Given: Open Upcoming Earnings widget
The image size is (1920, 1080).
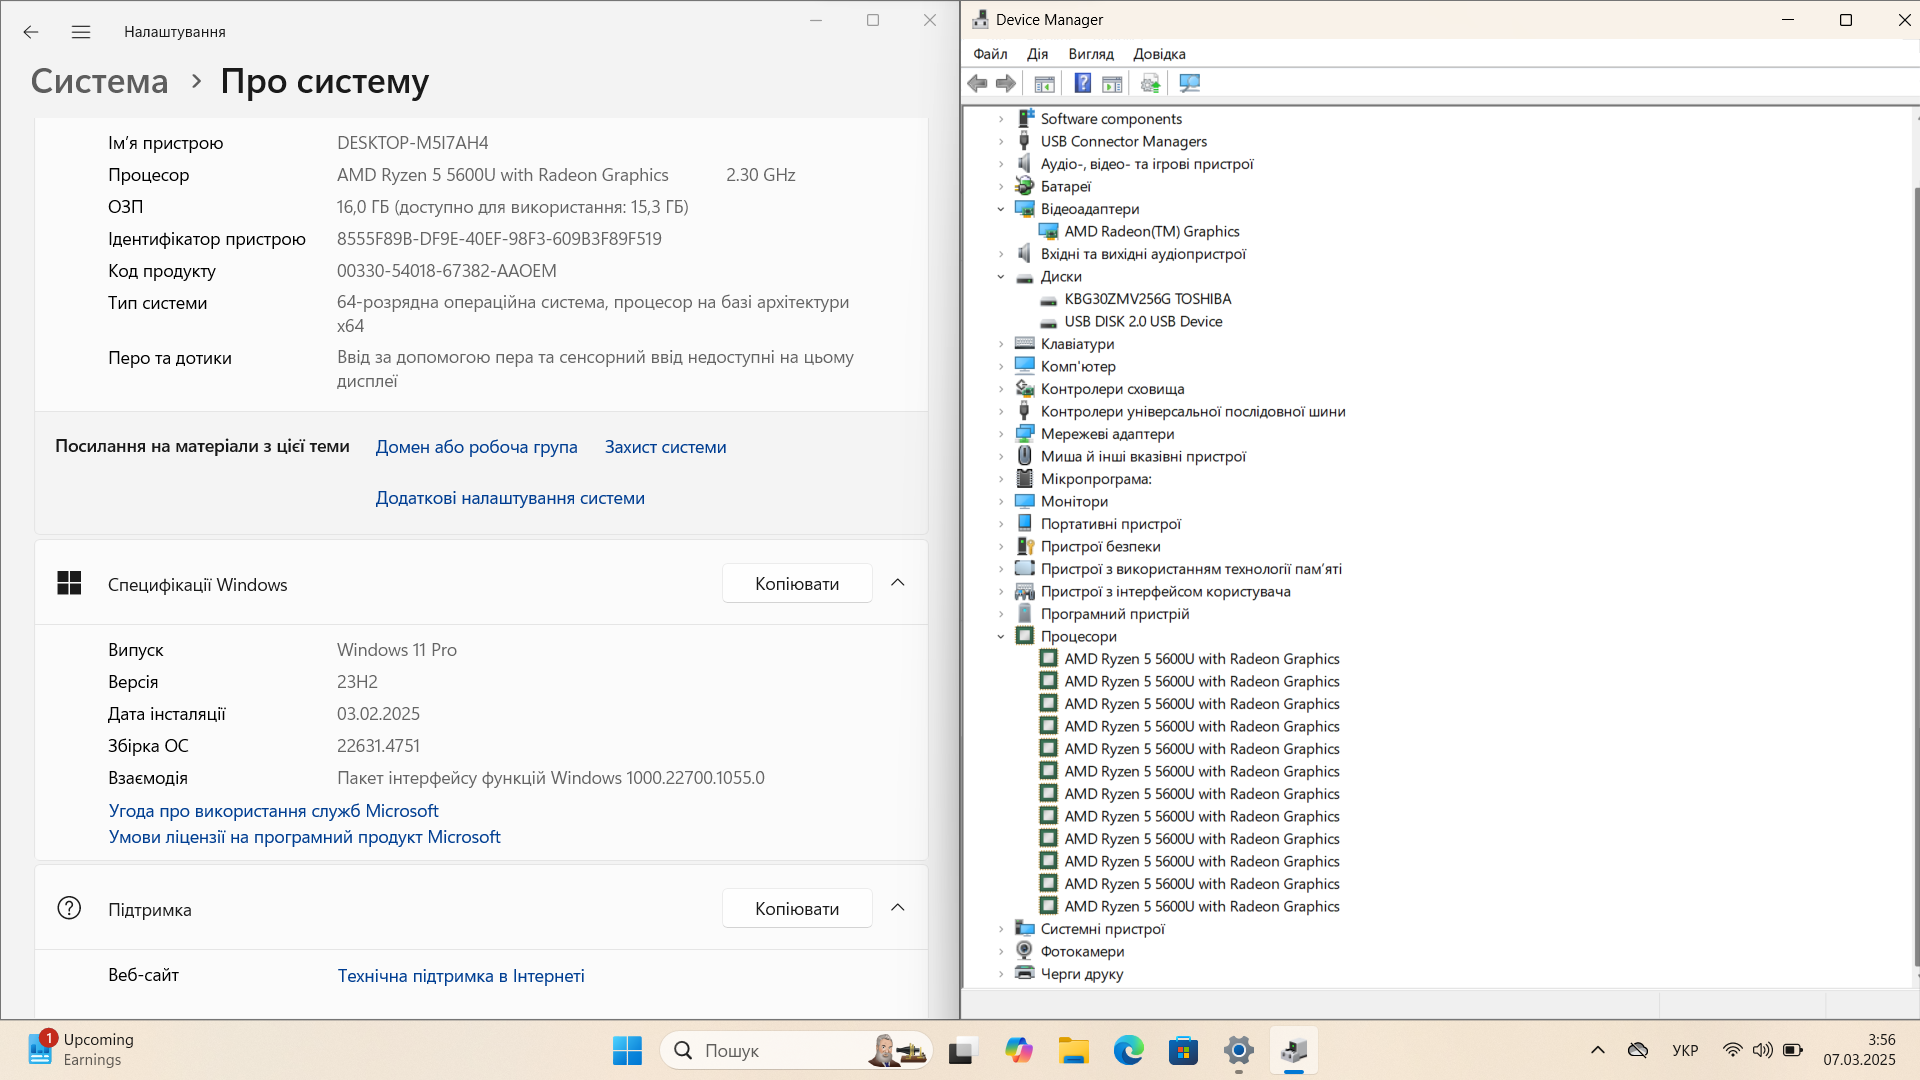Looking at the screenshot, I should point(82,1050).
